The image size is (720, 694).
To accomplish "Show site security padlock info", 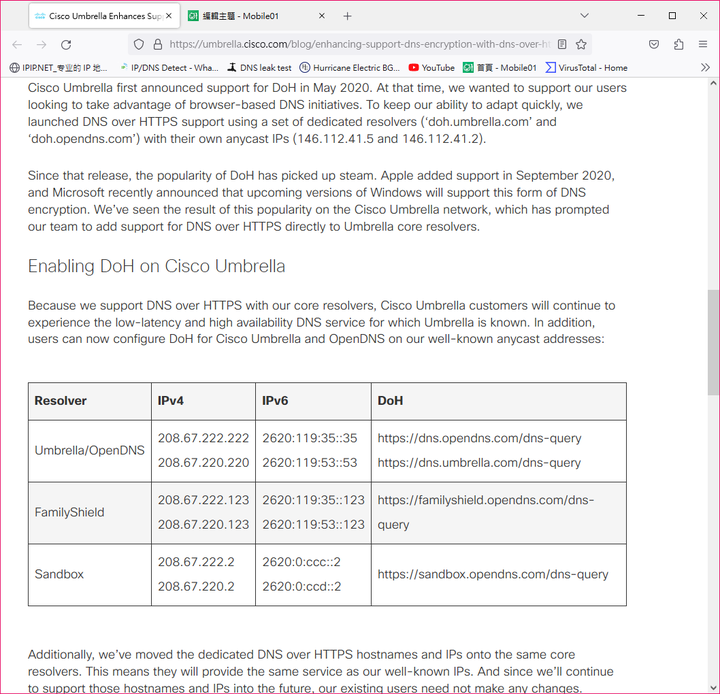I will click(x=158, y=44).
